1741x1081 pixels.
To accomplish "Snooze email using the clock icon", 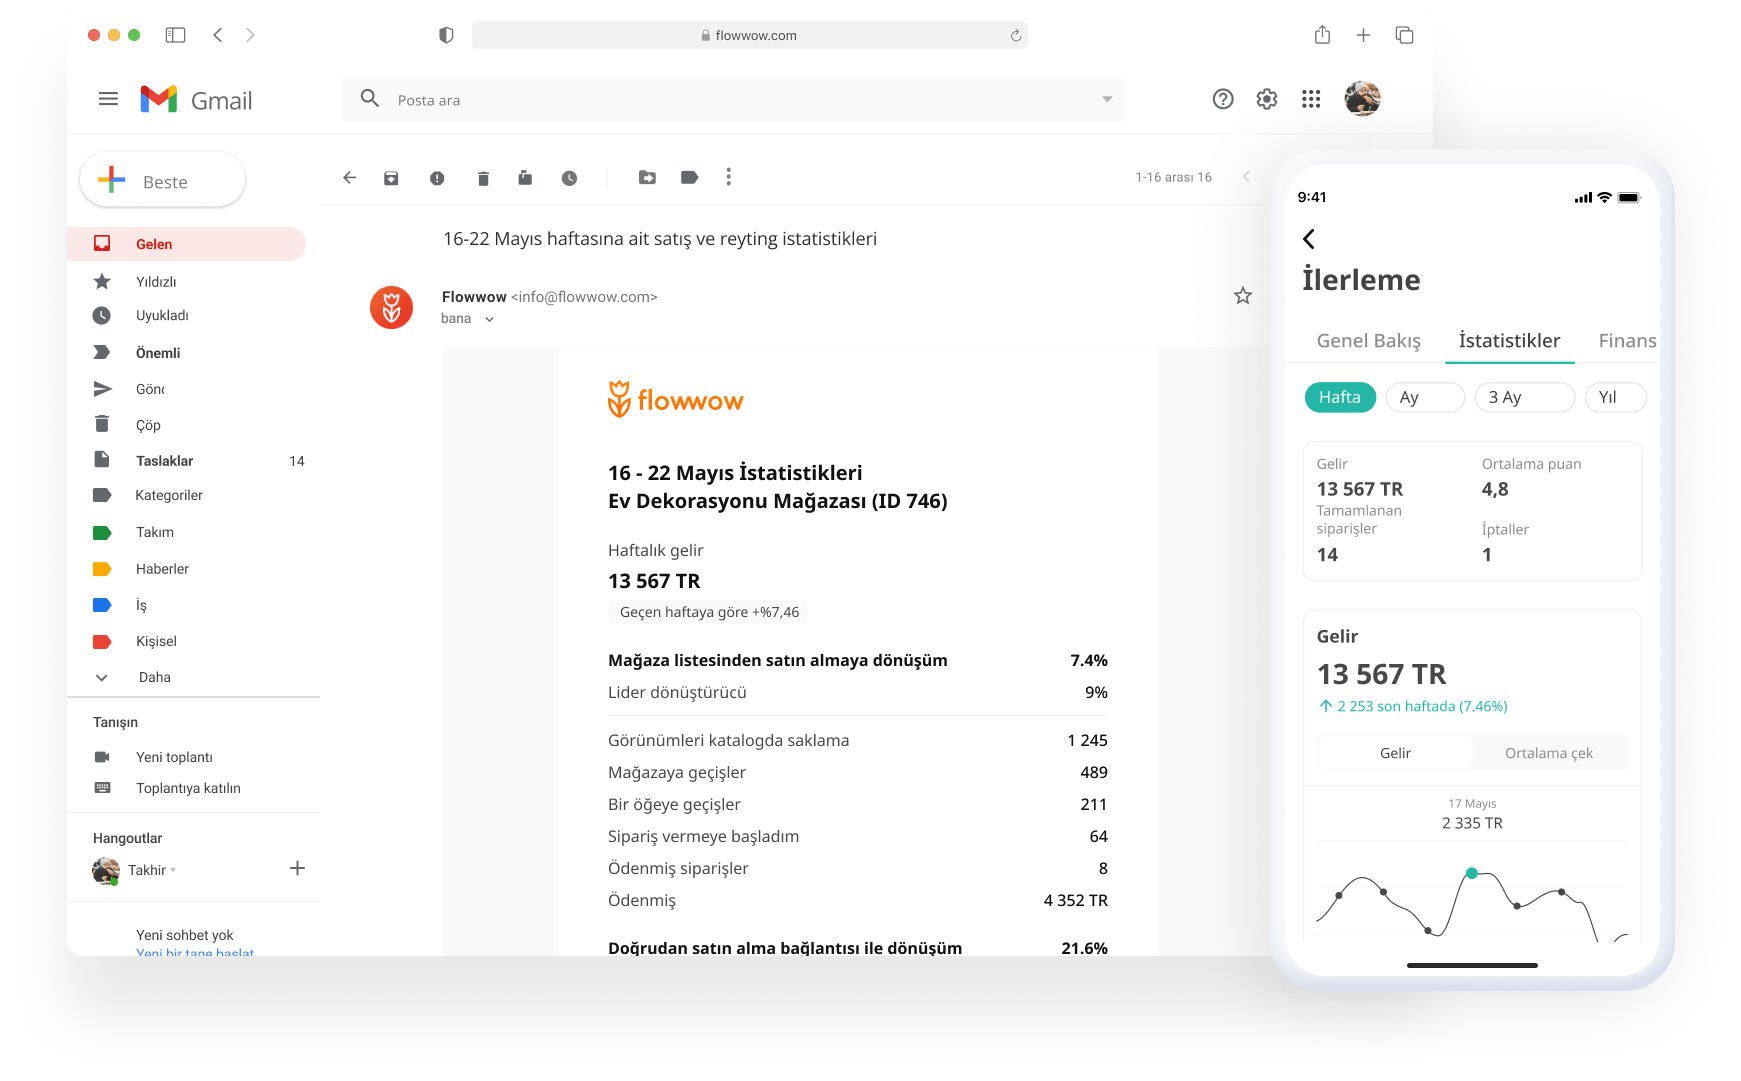I will pyautogui.click(x=569, y=178).
